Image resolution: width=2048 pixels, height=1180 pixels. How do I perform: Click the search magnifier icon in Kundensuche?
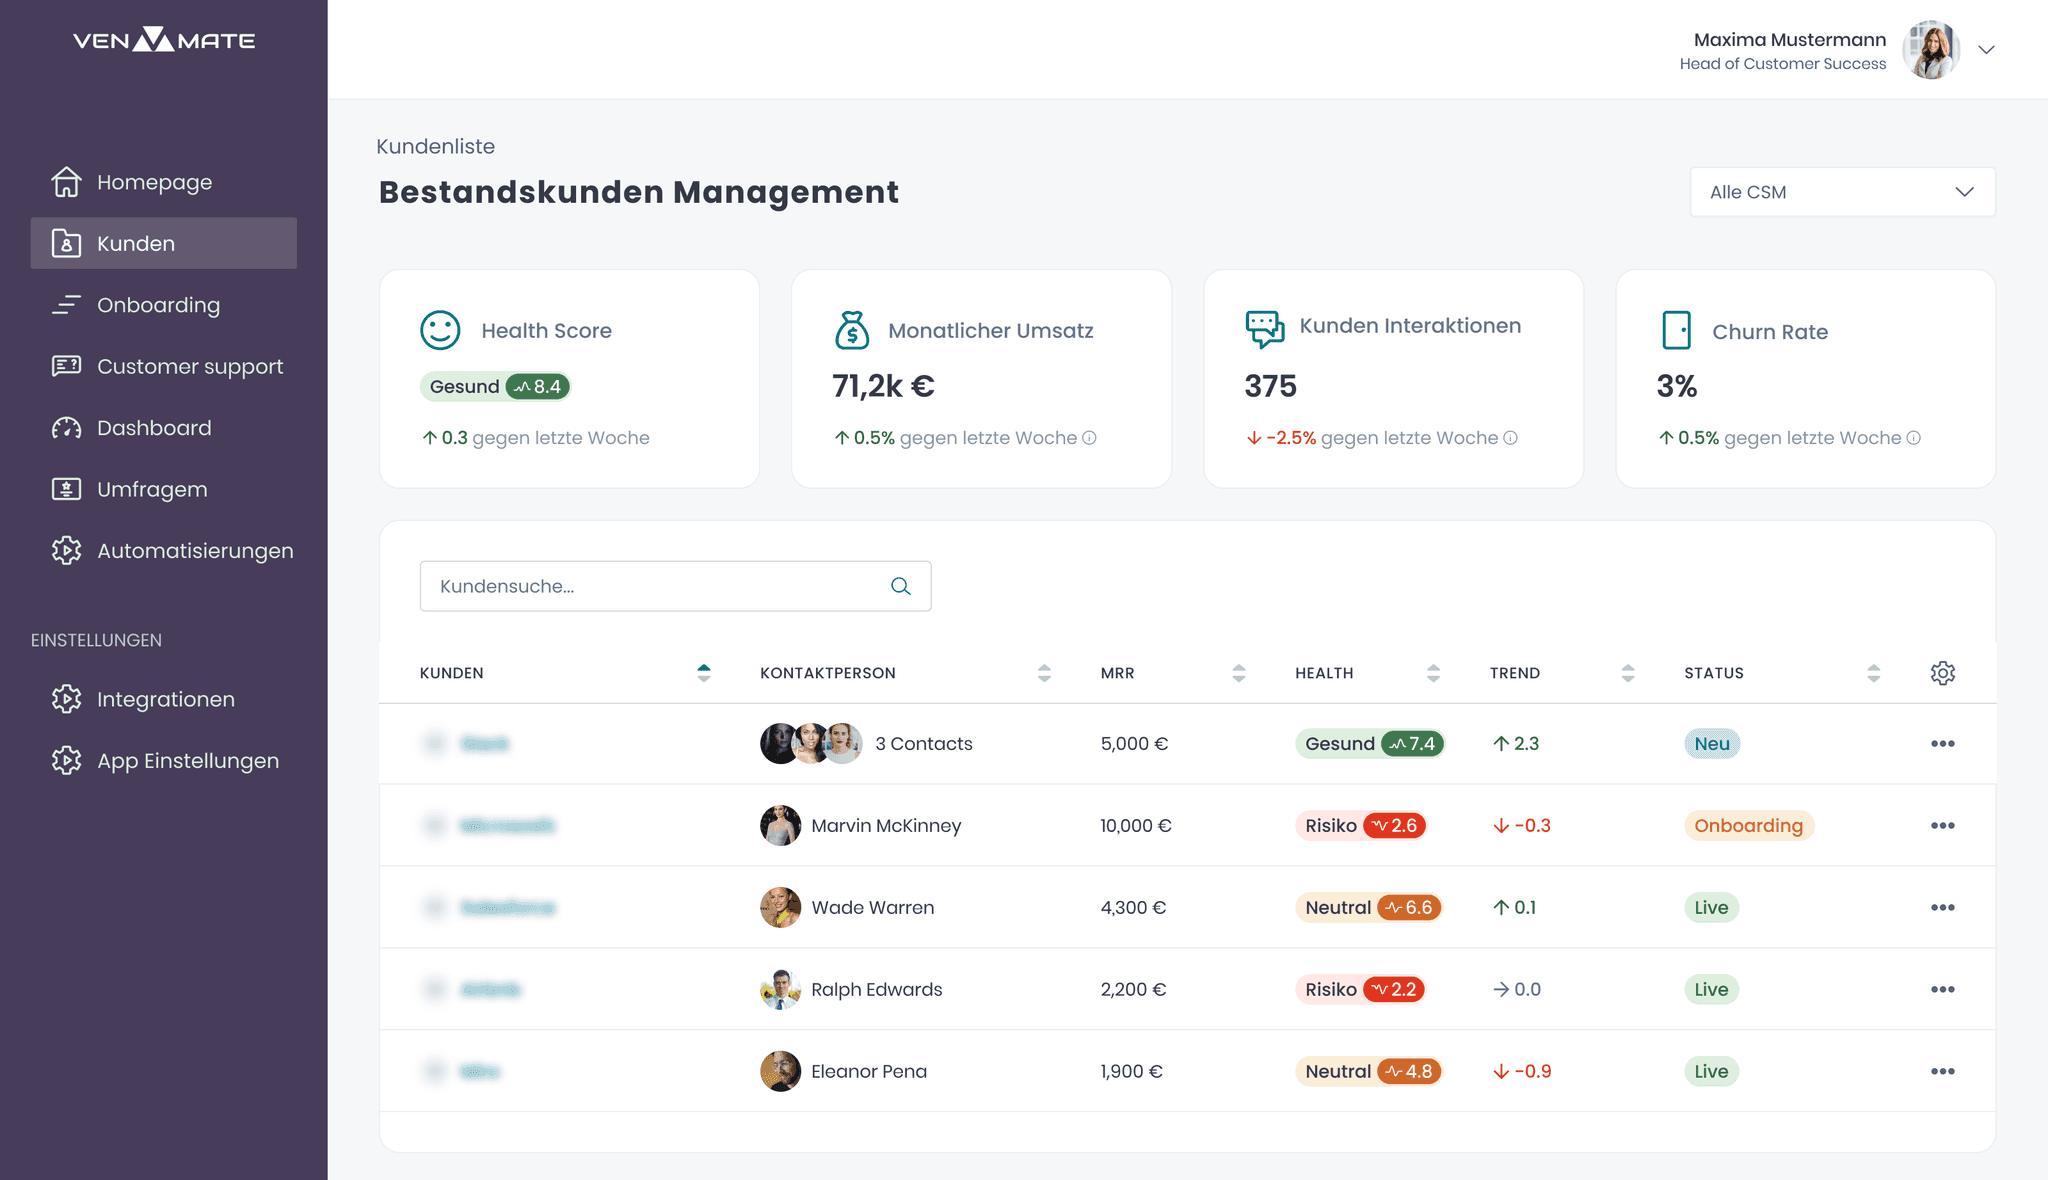click(900, 586)
